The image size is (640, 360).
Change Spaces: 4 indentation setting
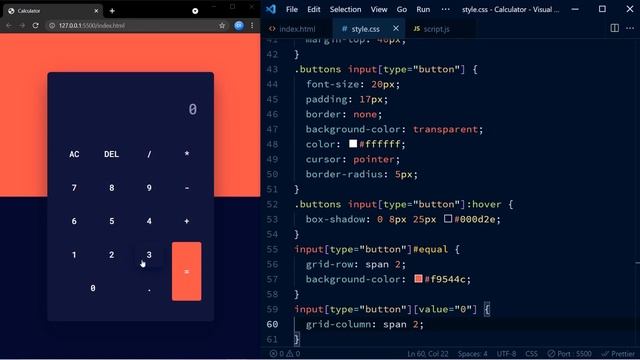472,354
